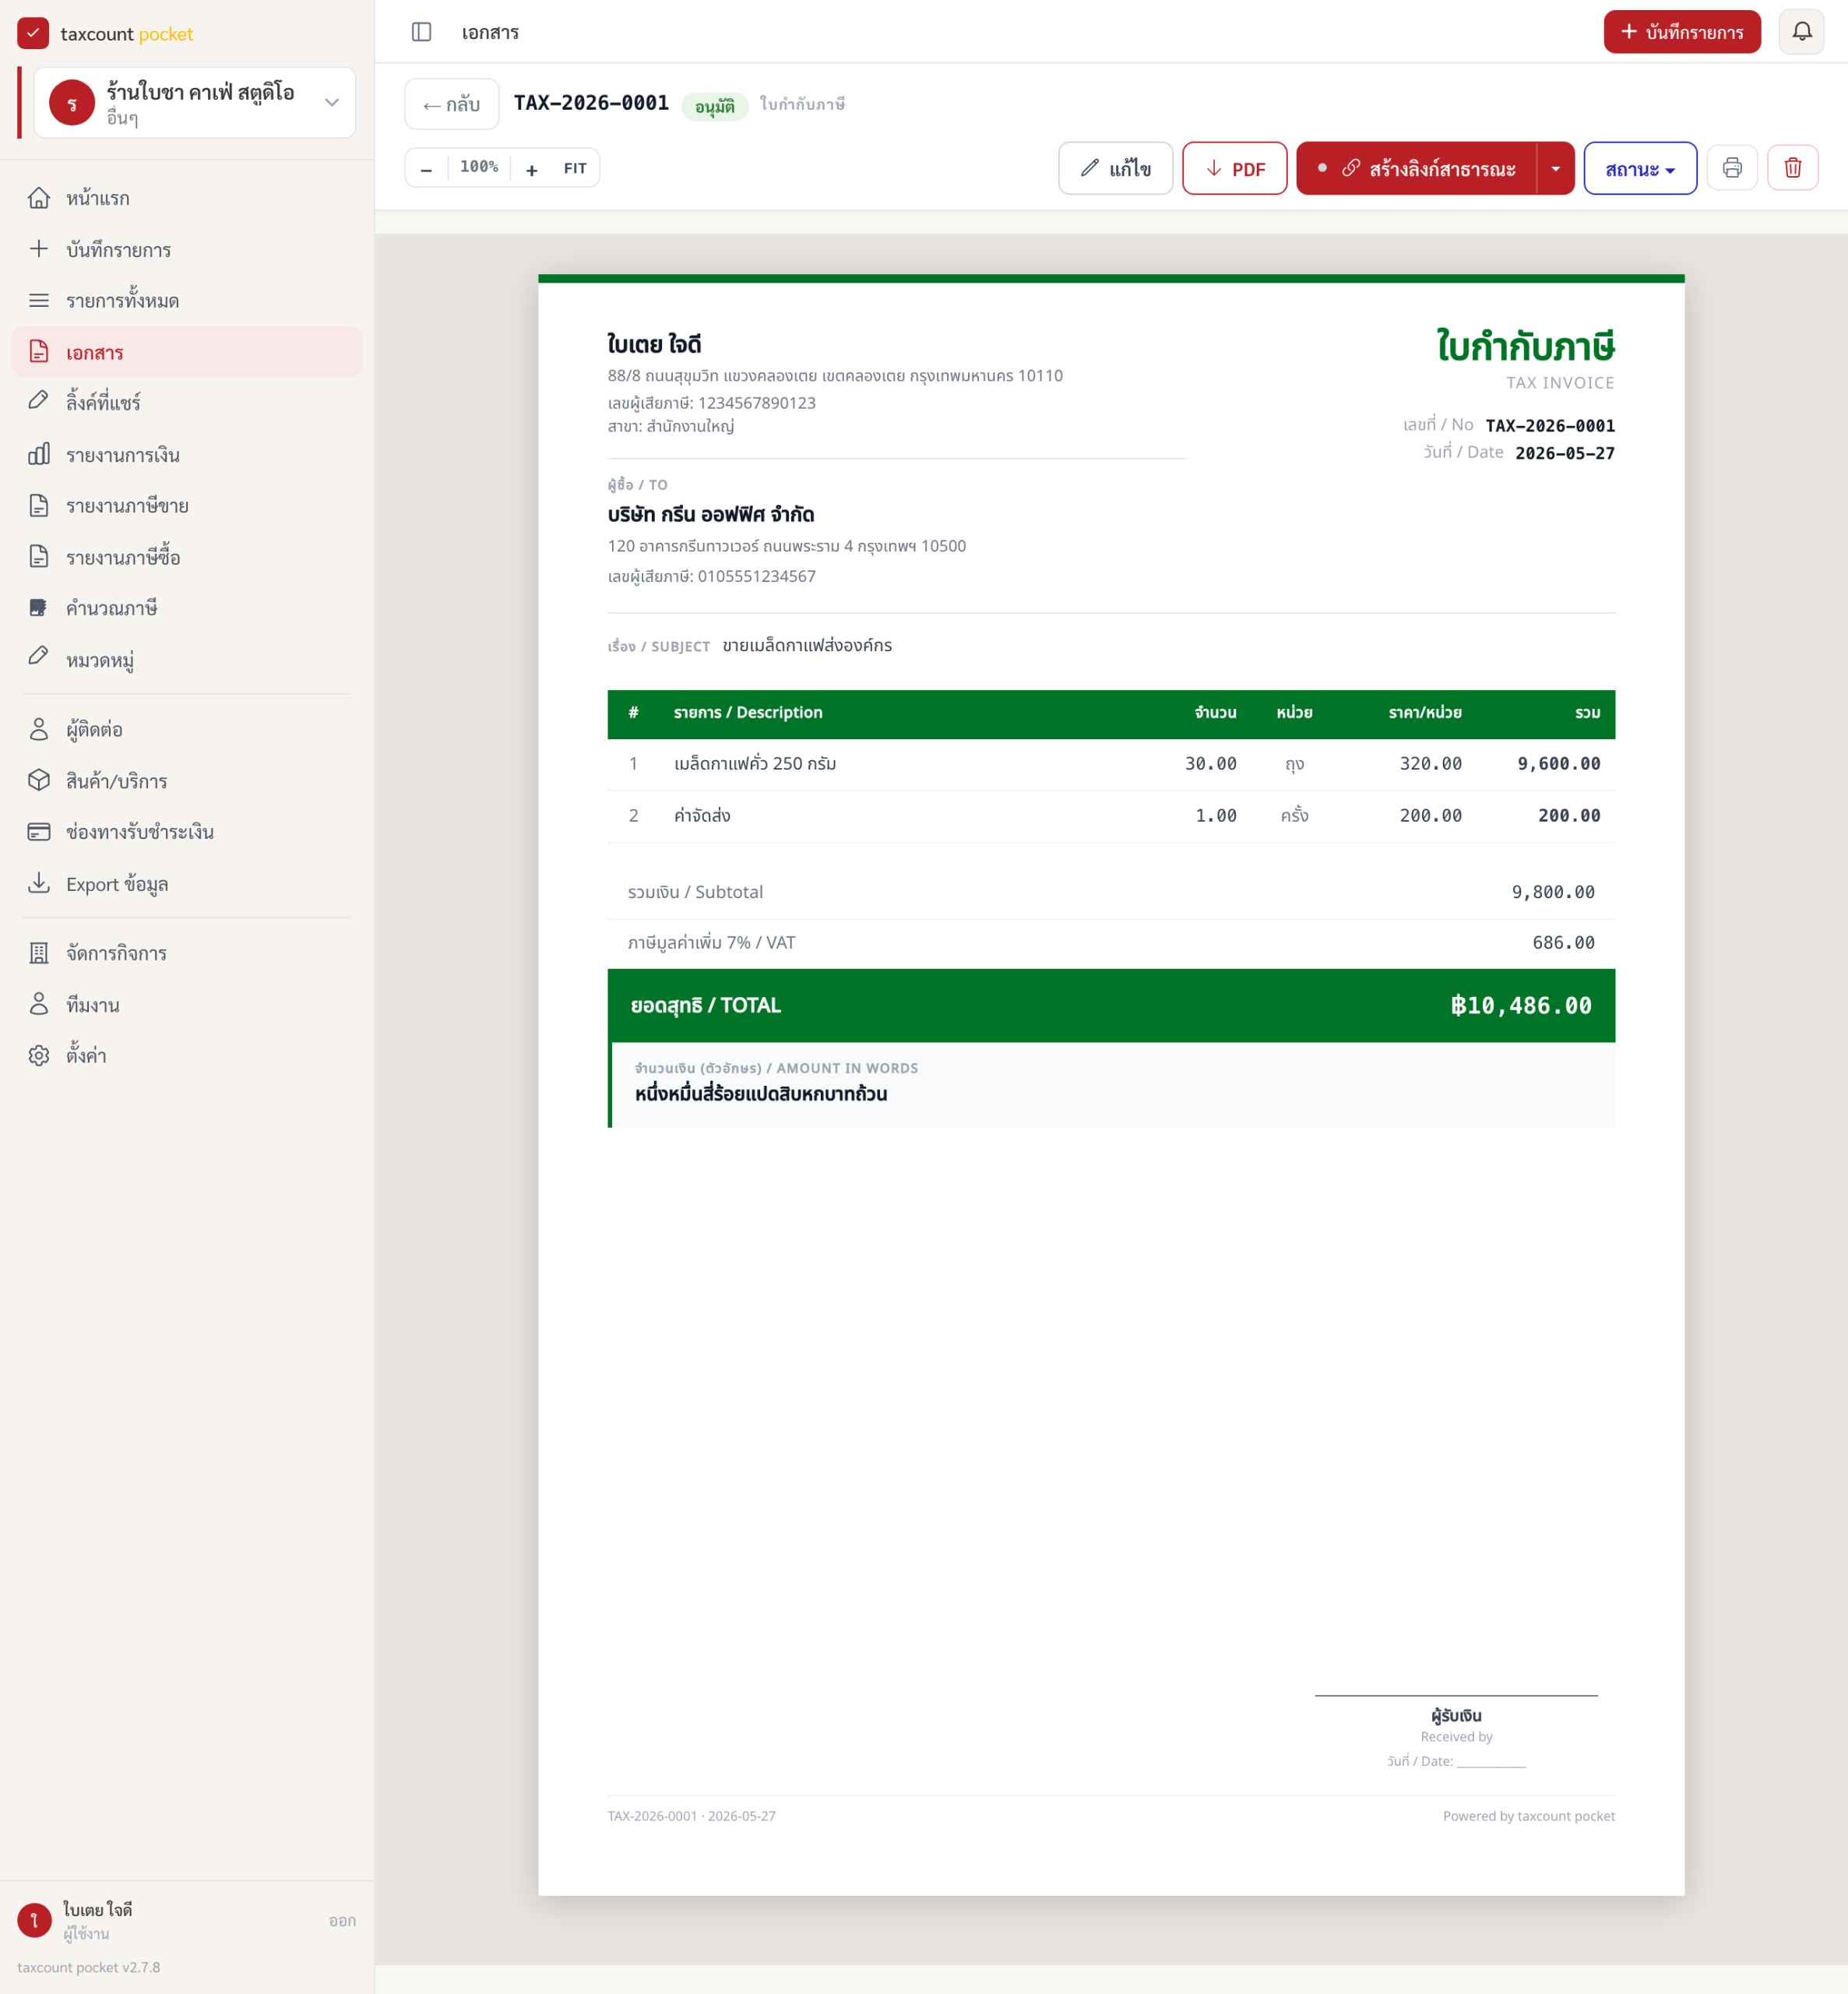Click สร้างลิงก์สาธารณะ public link button
Viewport: 1848px width, 1994px height.
coord(1417,168)
